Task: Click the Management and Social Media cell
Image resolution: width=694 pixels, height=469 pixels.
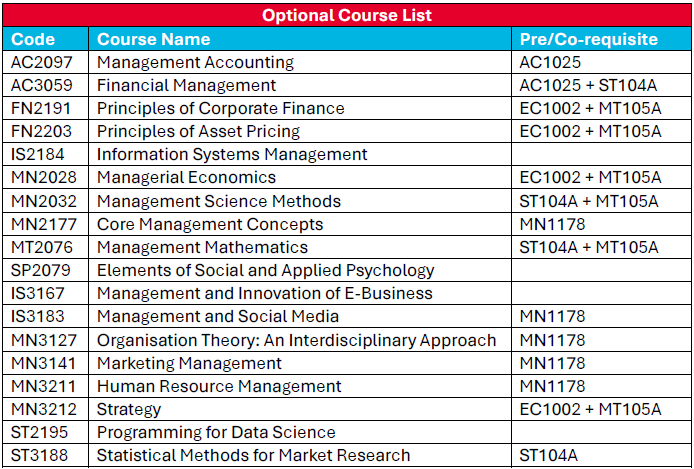Action: pyautogui.click(x=217, y=316)
